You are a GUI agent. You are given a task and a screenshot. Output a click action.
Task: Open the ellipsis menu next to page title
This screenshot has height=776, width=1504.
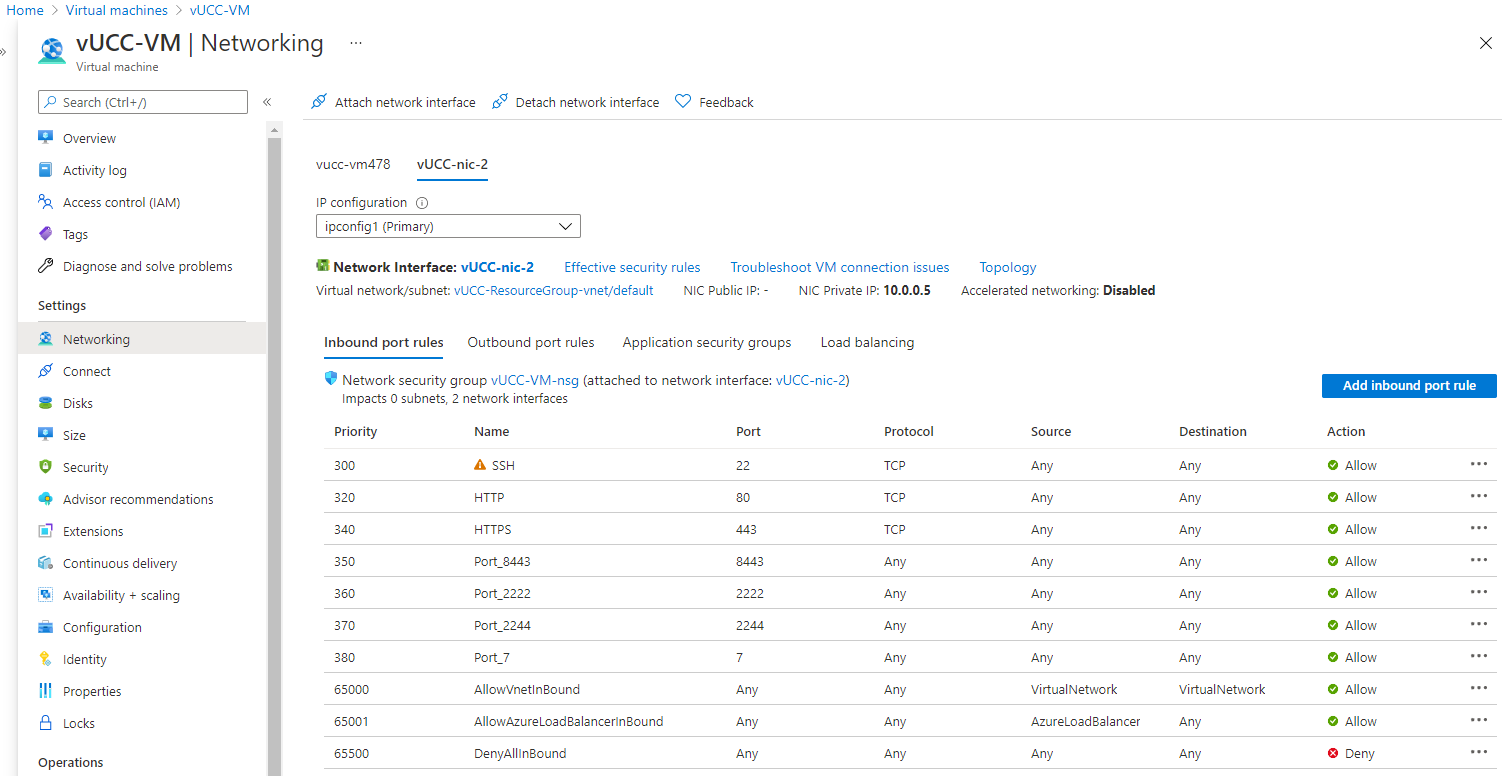pyautogui.click(x=356, y=44)
